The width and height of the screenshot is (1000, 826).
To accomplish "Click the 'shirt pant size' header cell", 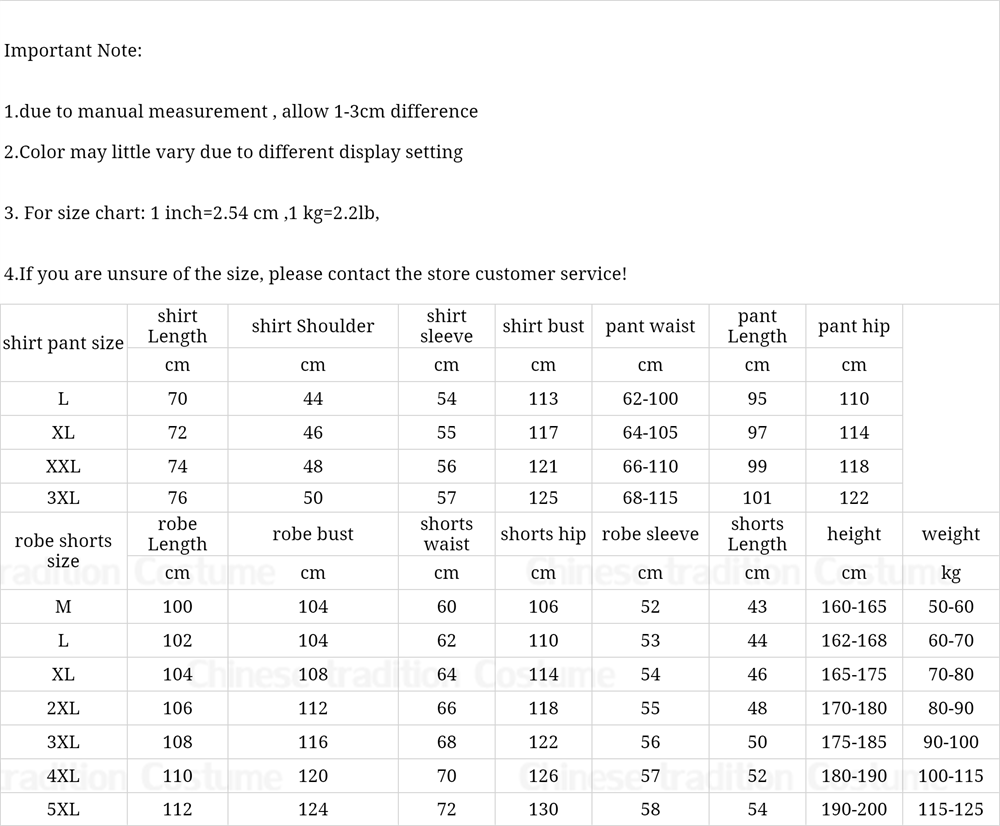I will [x=63, y=343].
